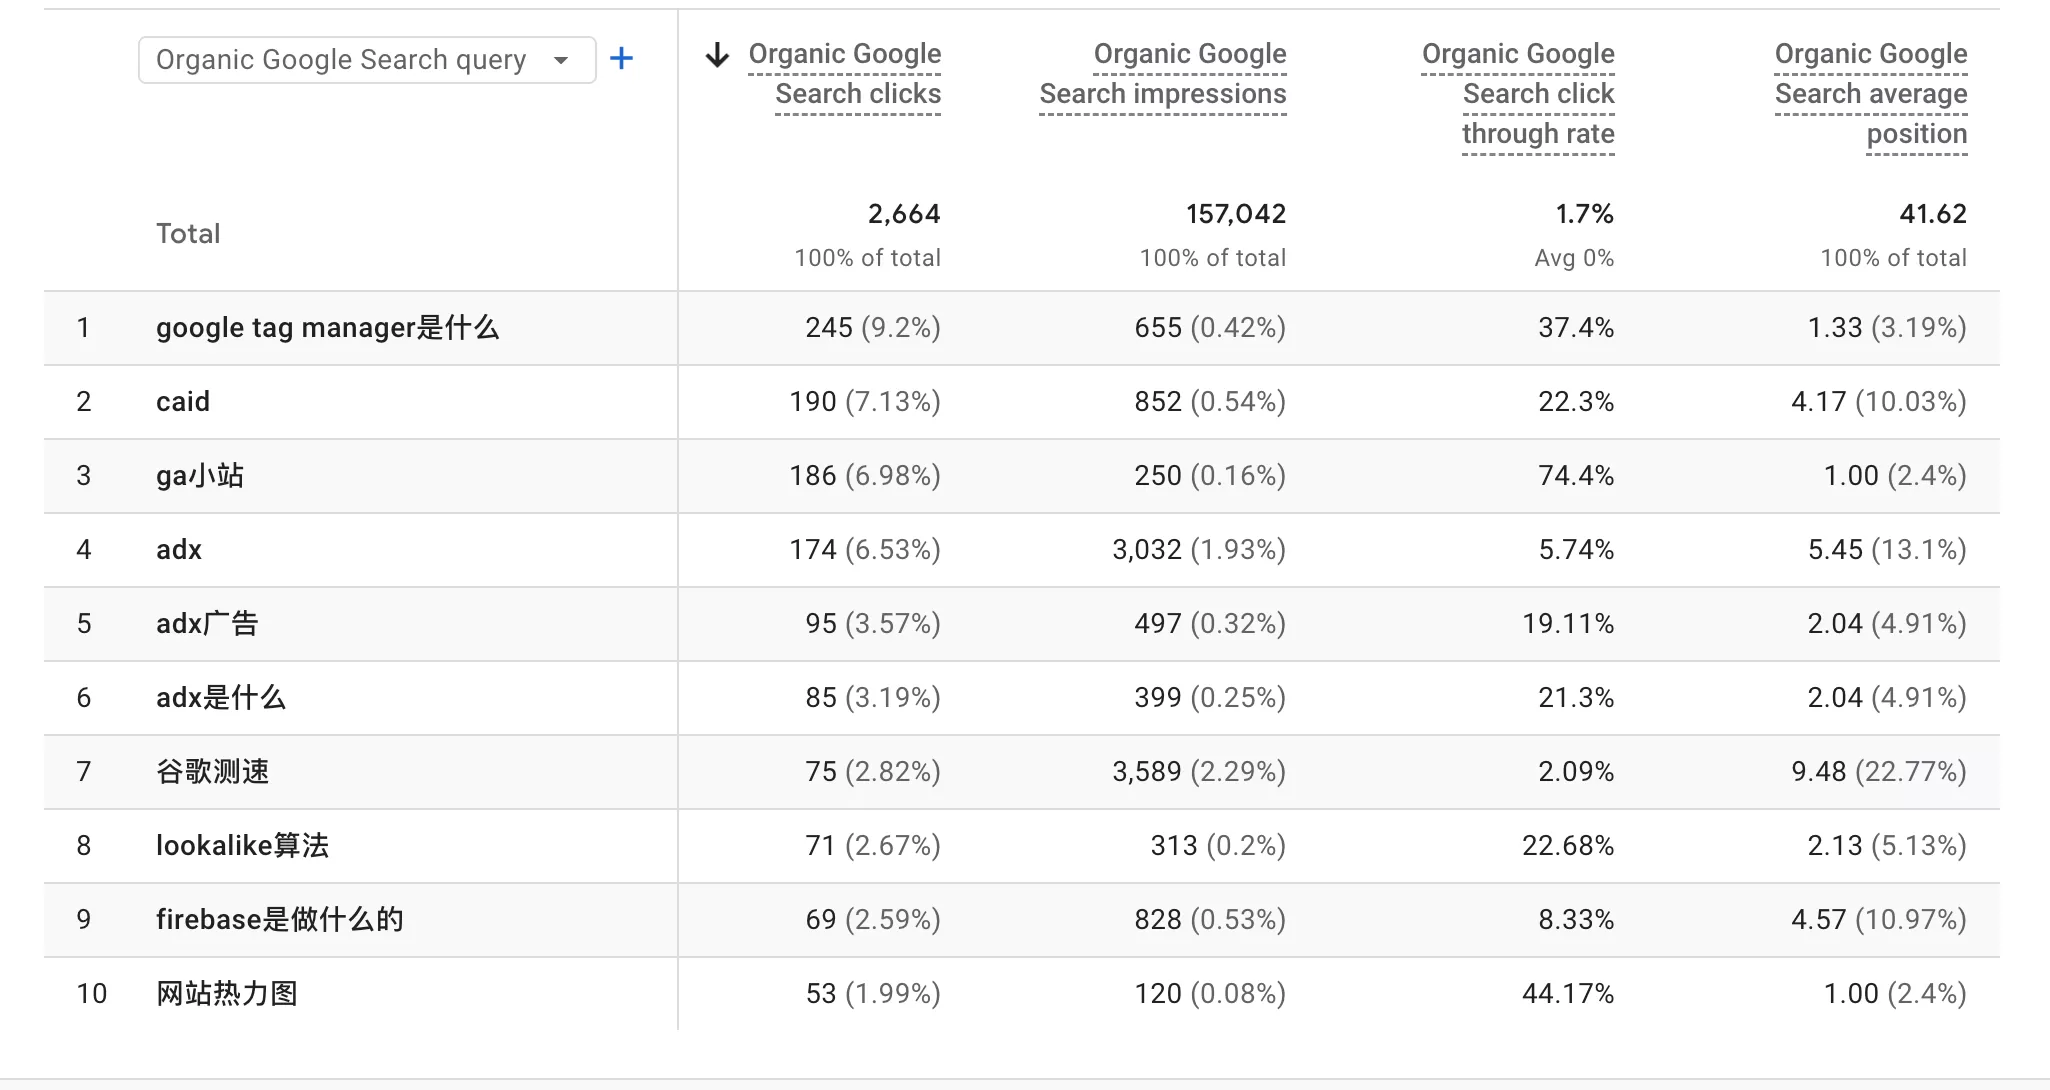Select the caid search query row
The height and width of the screenshot is (1090, 2050).
click(183, 401)
